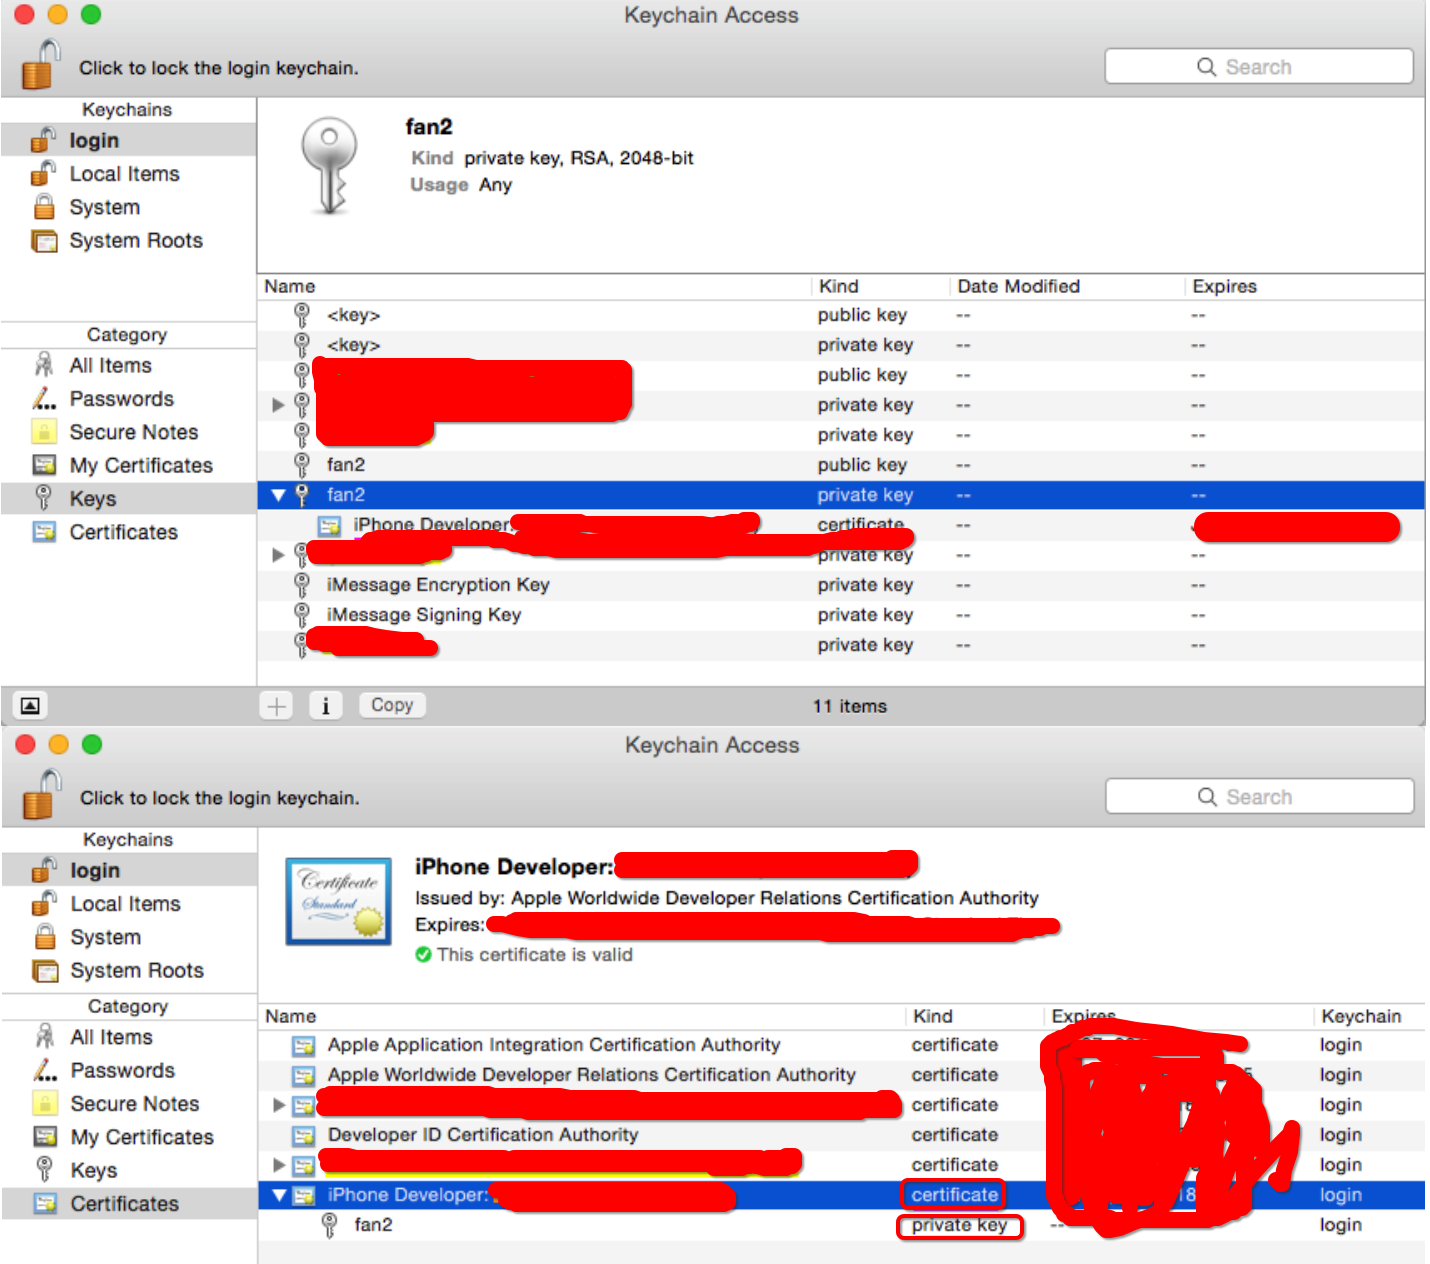Select System Roots keychain in the upper window

click(129, 240)
